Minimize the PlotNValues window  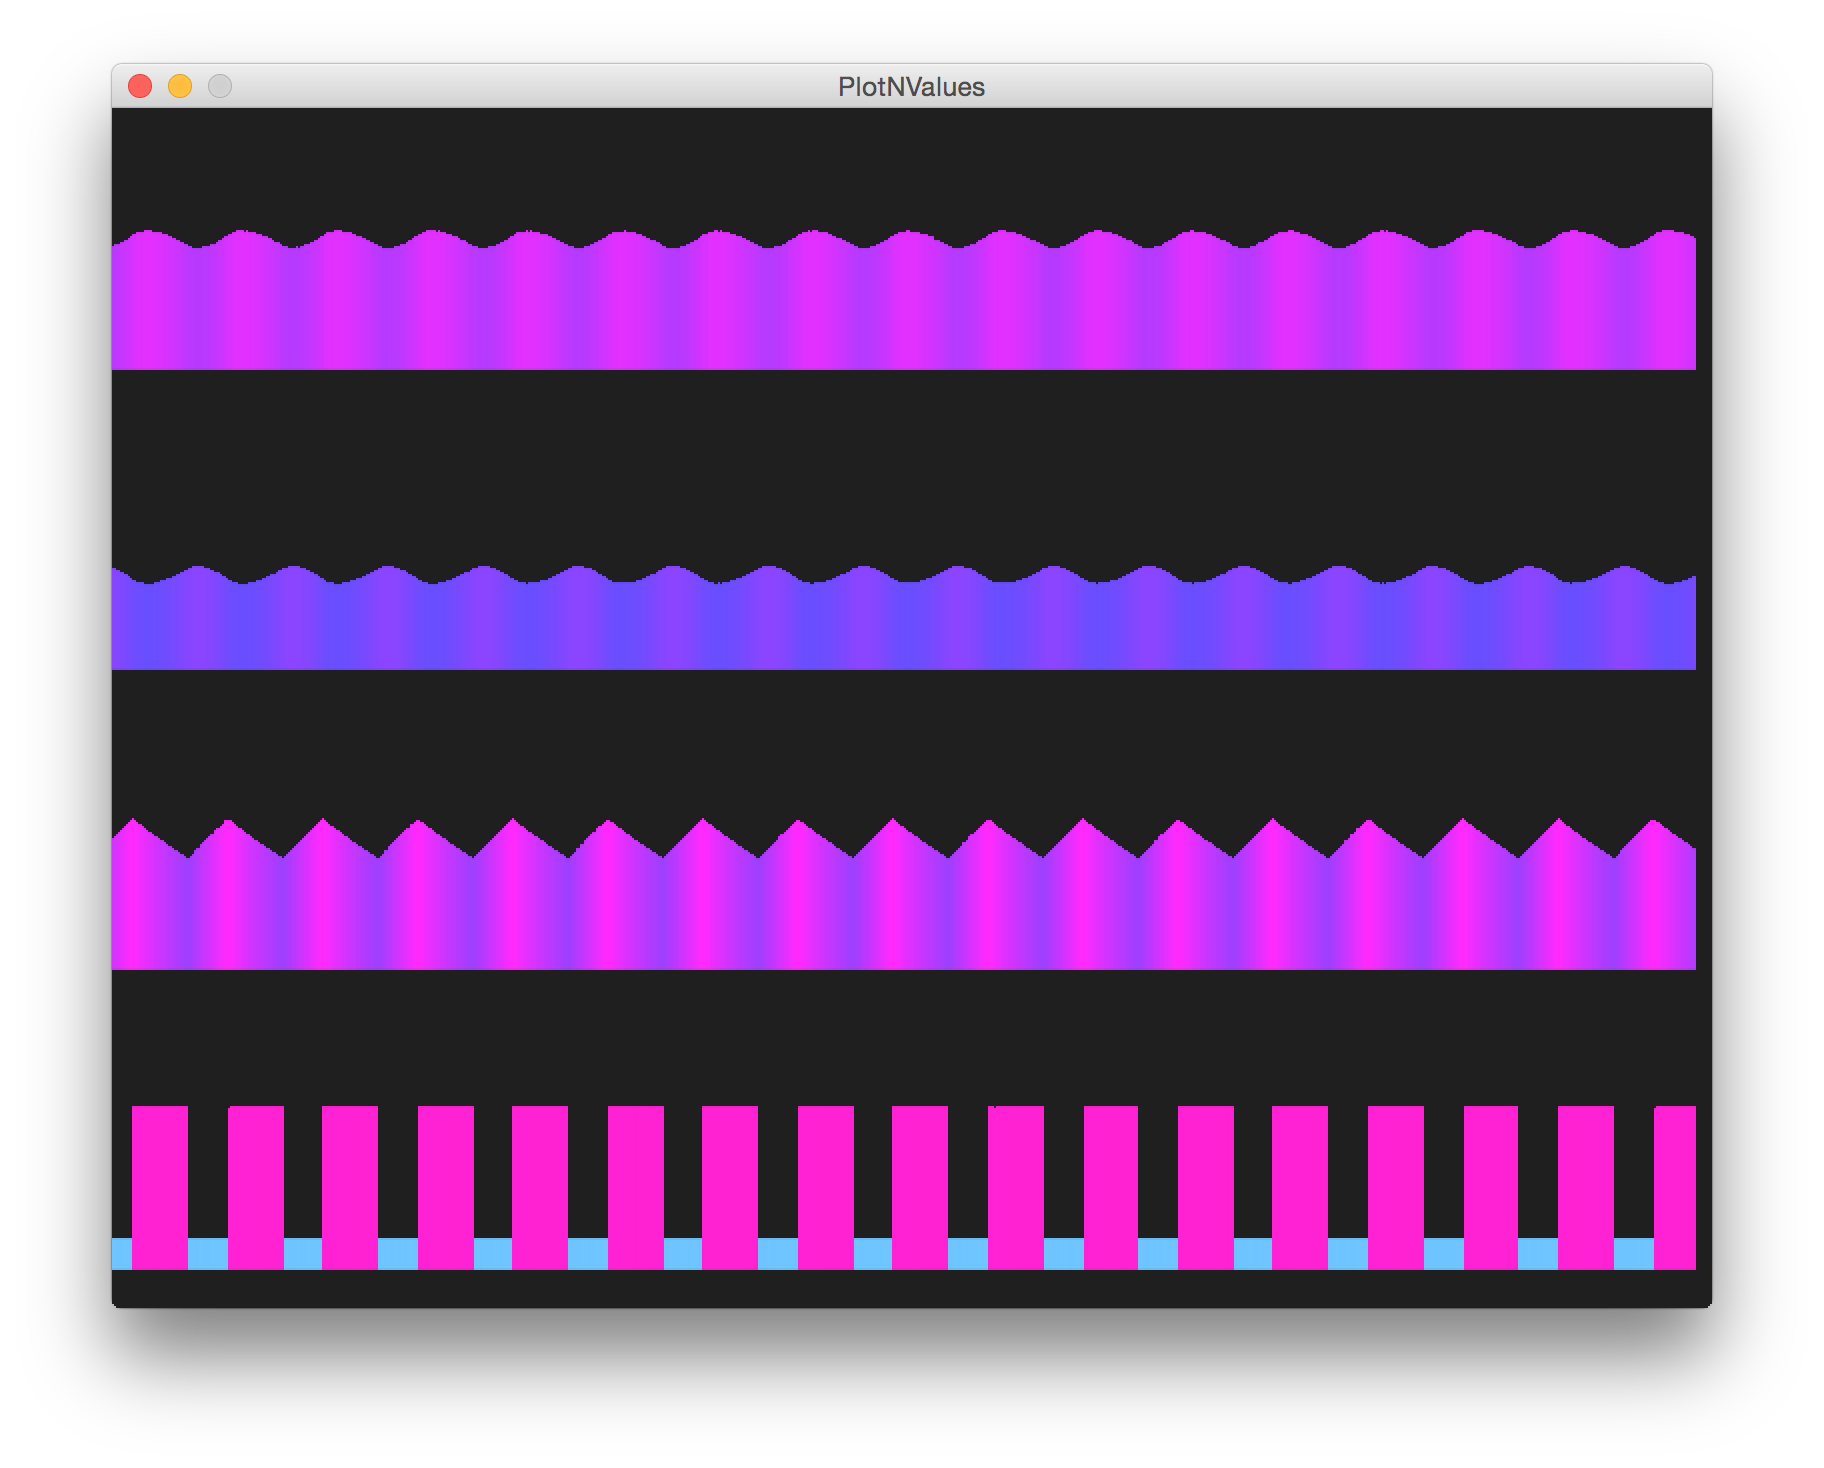pos(180,86)
